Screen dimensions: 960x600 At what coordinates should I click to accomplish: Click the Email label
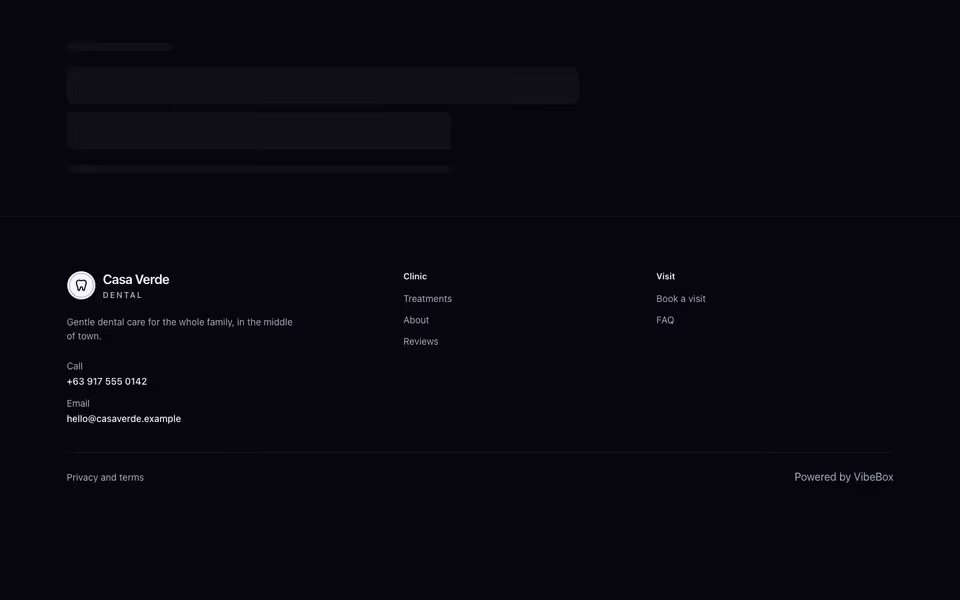pyautogui.click(x=78, y=403)
